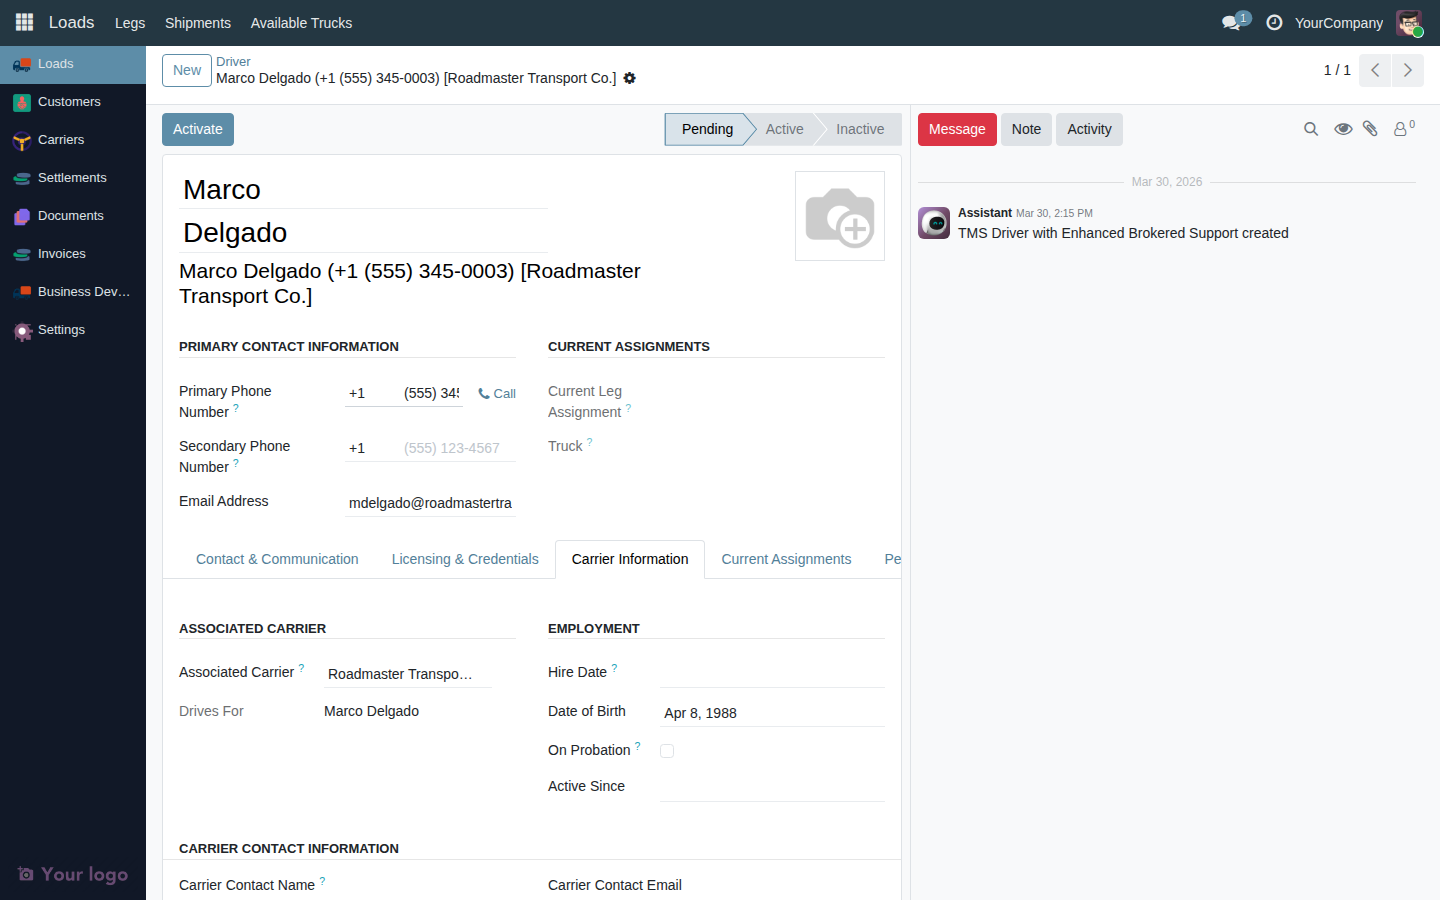The height and width of the screenshot is (900, 1440).
Task: Switch to Current Assignments tab
Action: coord(786,559)
